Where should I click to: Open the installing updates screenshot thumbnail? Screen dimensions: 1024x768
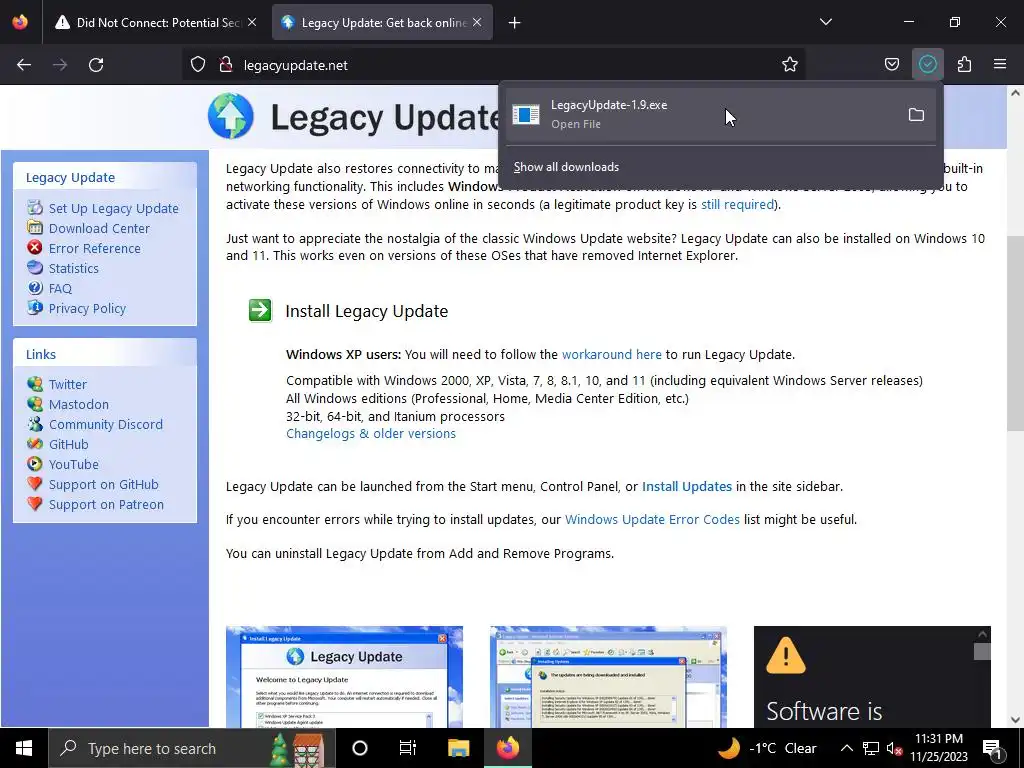pyautogui.click(x=609, y=677)
